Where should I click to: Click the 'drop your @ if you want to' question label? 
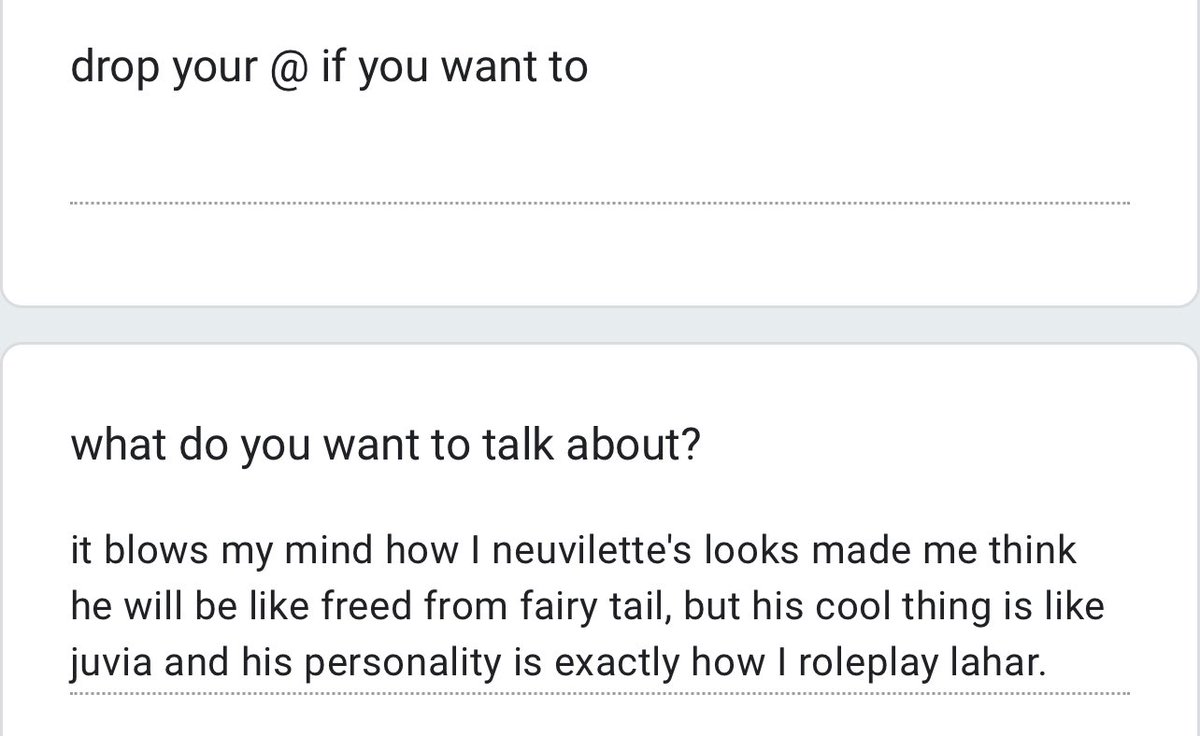pos(329,69)
